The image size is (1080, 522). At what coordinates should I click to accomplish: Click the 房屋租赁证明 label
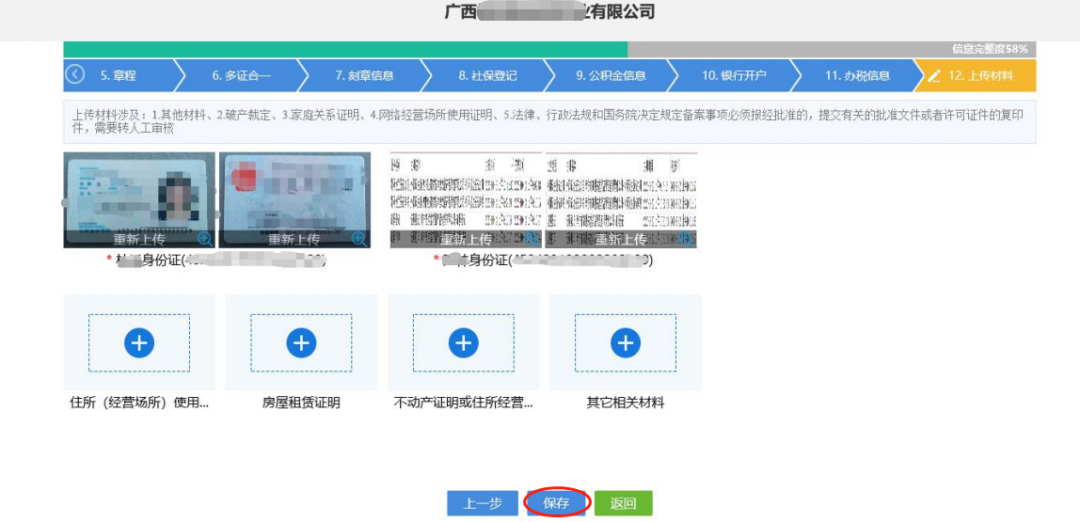[x=301, y=404]
